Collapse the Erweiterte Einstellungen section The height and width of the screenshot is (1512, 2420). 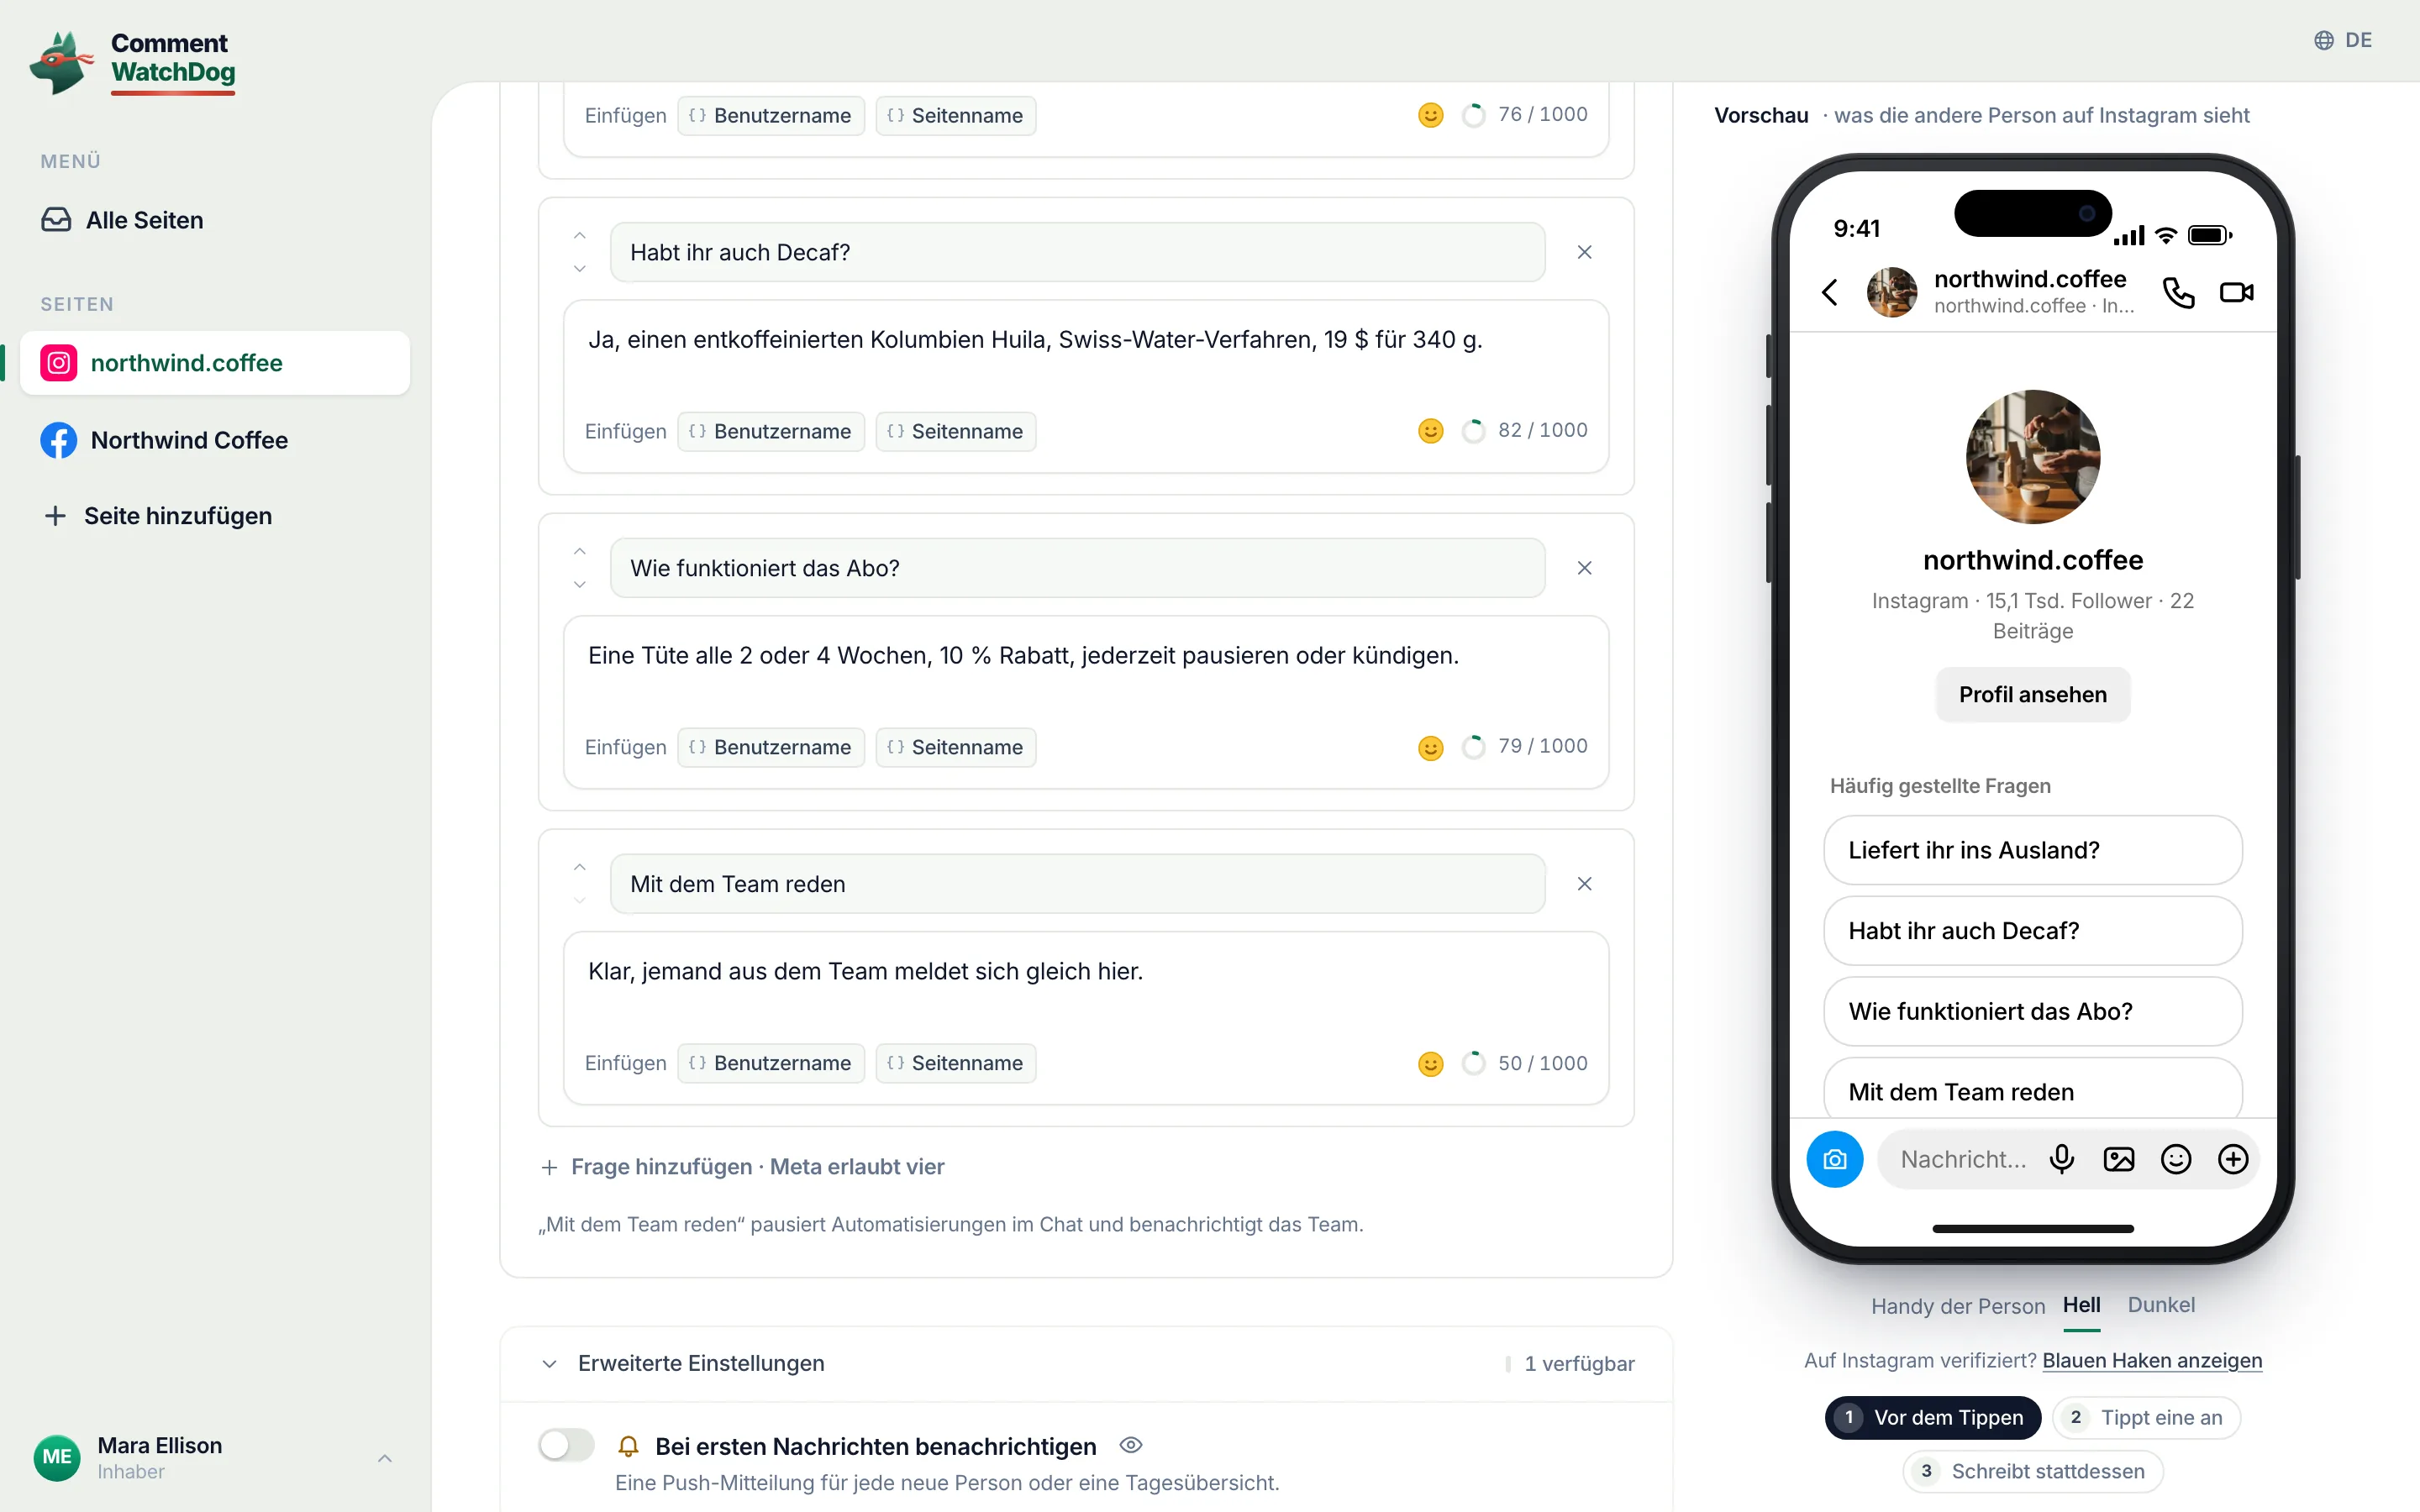1085,1364
